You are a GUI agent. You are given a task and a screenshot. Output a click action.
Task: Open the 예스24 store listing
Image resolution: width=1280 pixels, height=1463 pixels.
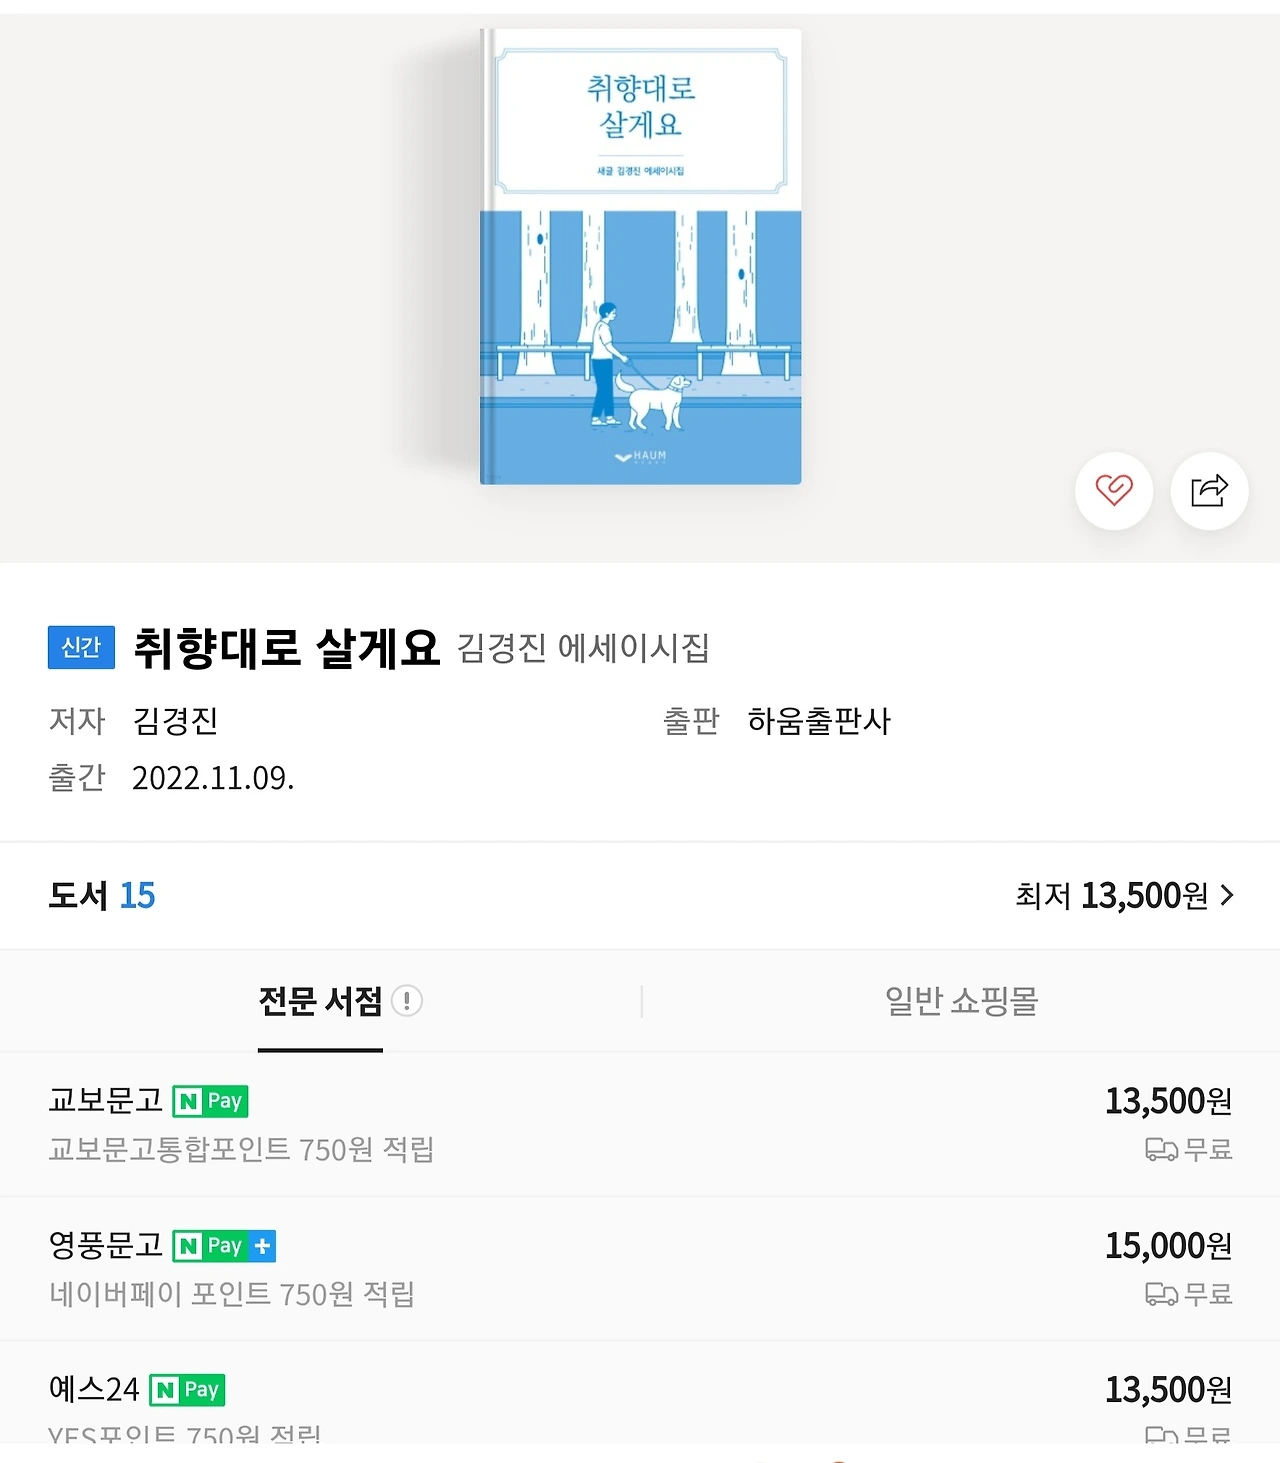click(x=640, y=1393)
